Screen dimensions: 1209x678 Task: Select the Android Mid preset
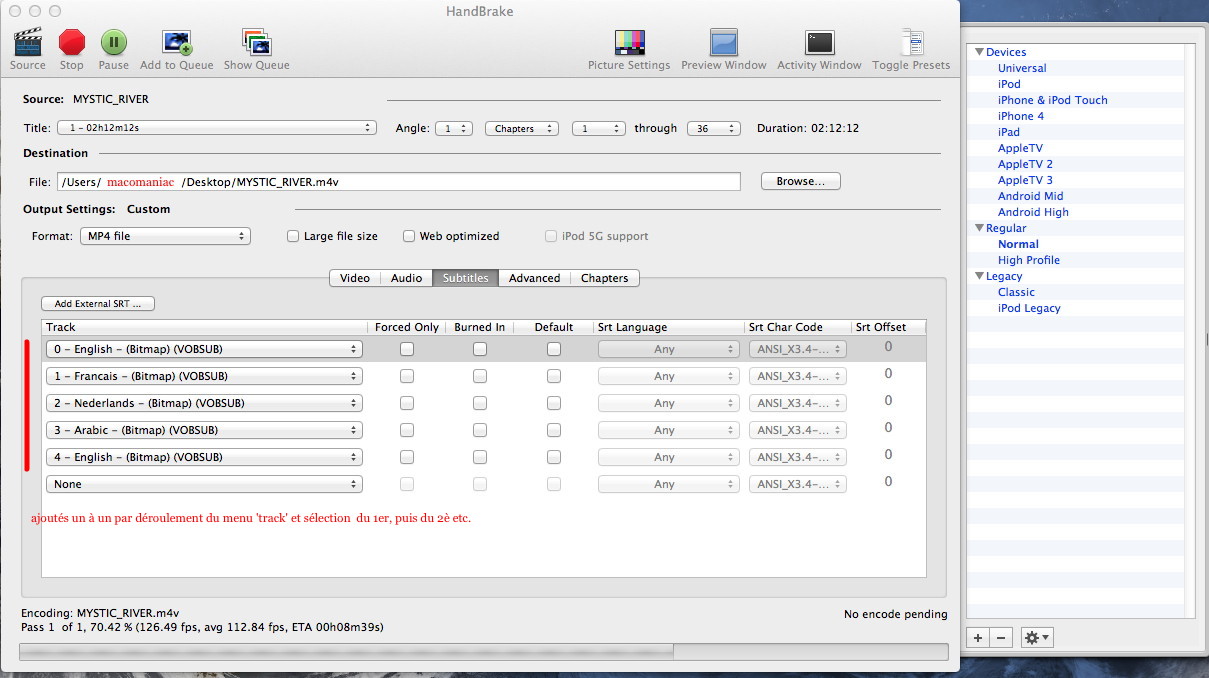tap(1031, 196)
